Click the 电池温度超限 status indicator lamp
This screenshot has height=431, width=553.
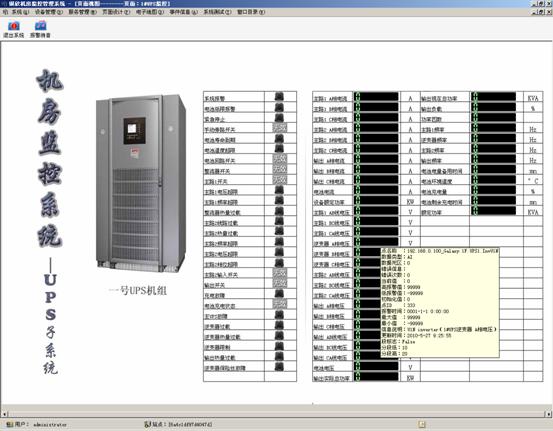pos(279,148)
